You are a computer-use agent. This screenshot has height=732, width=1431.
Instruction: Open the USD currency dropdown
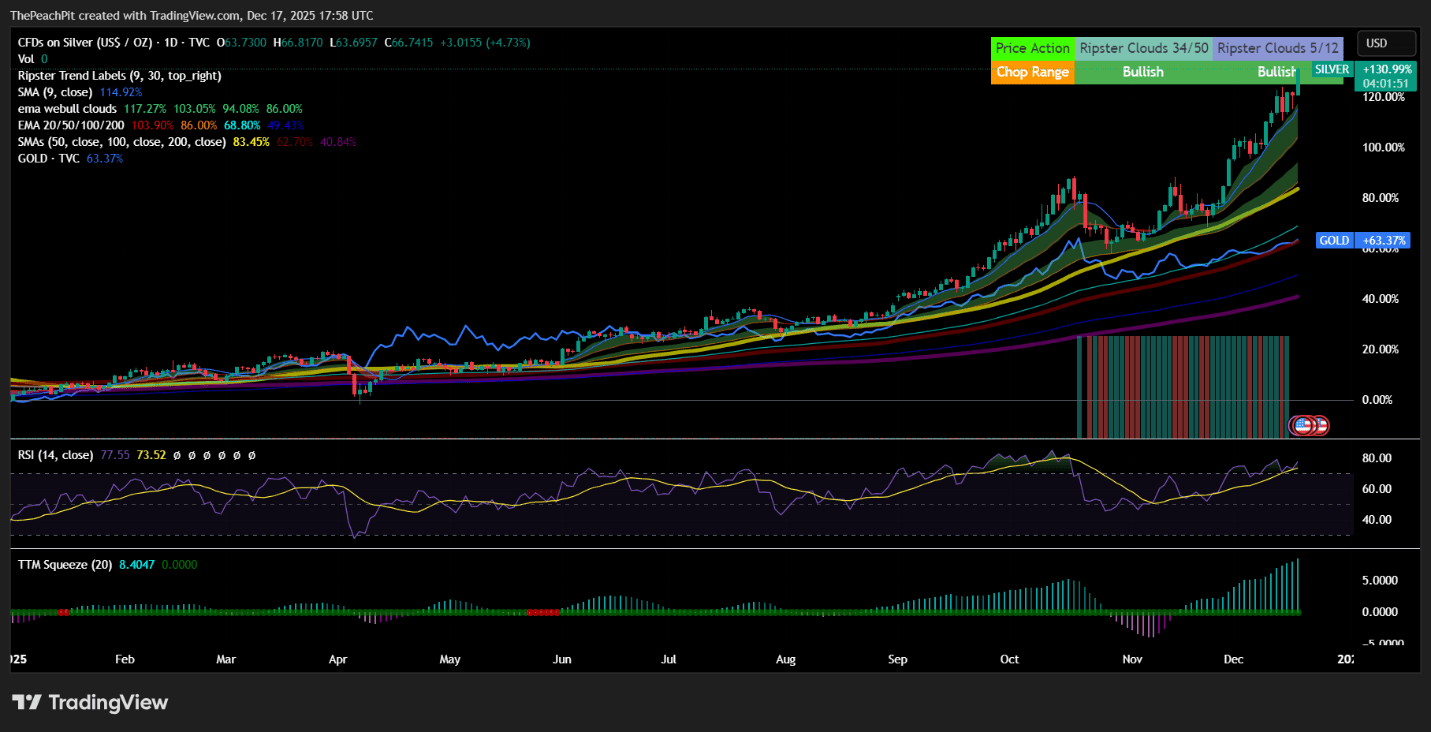1385,43
